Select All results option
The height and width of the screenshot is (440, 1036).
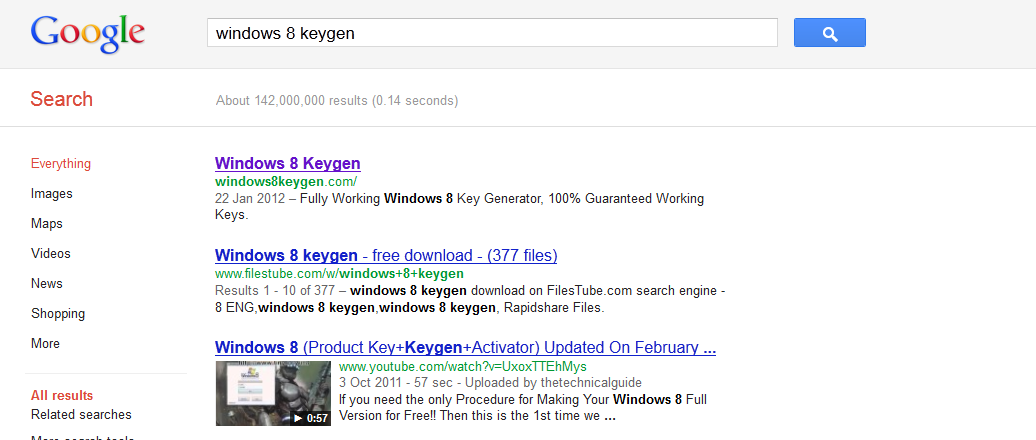coord(62,396)
